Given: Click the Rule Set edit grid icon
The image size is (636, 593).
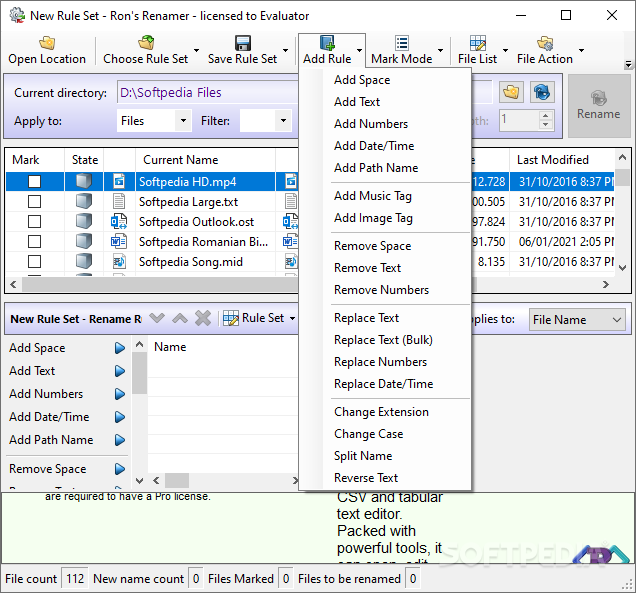Looking at the screenshot, I should [x=231, y=318].
